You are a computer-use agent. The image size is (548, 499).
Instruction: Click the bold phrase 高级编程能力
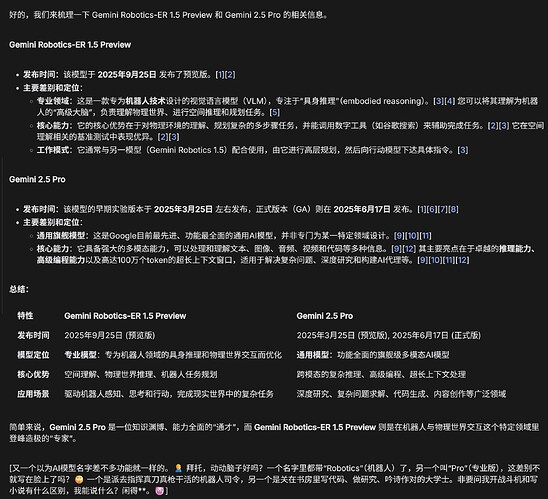click(61, 260)
